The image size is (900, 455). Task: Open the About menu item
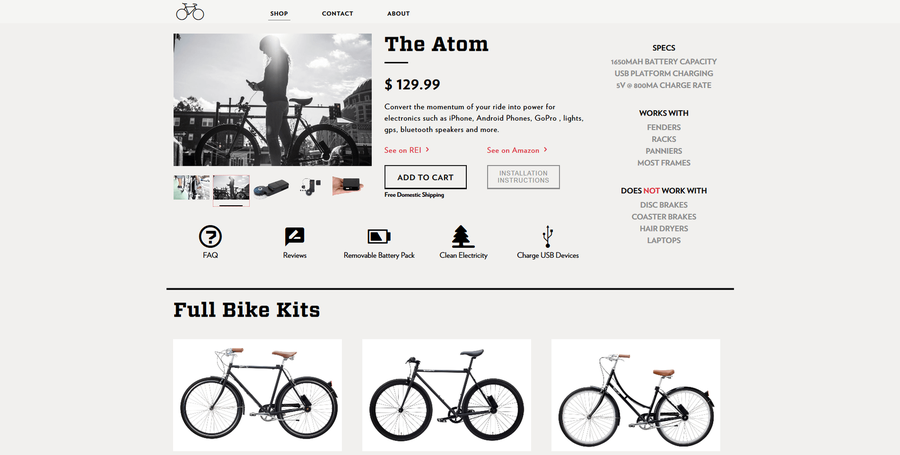click(x=398, y=13)
